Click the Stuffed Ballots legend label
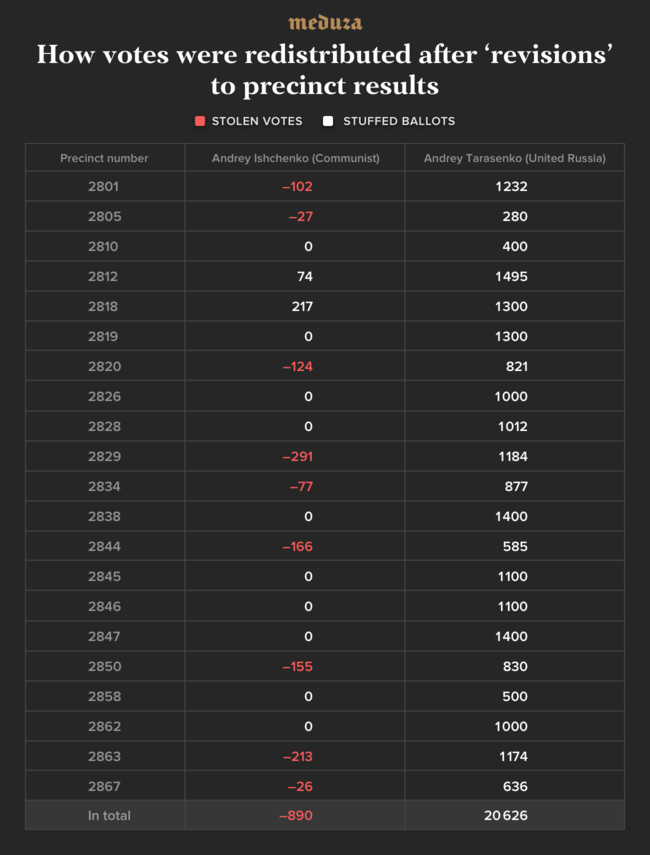The height and width of the screenshot is (855, 650). tap(399, 121)
